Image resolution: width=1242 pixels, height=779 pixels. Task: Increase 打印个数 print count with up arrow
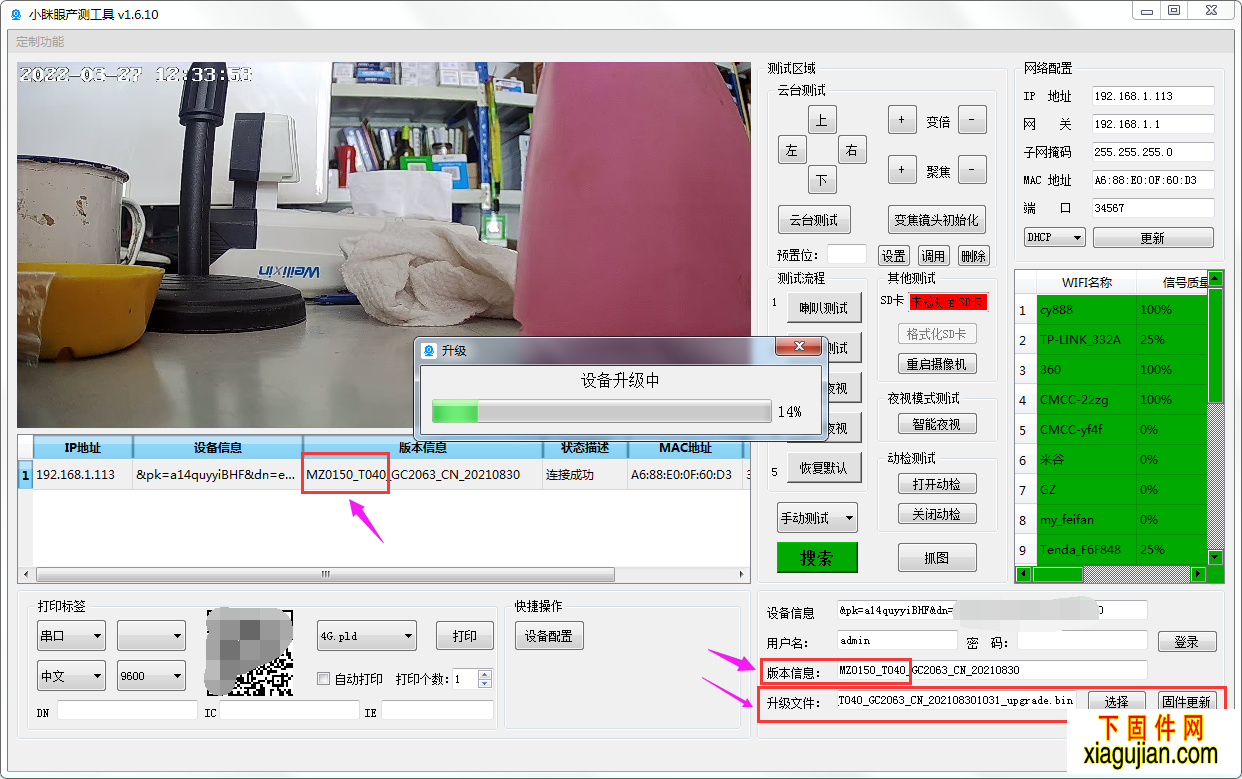pyautogui.click(x=485, y=674)
